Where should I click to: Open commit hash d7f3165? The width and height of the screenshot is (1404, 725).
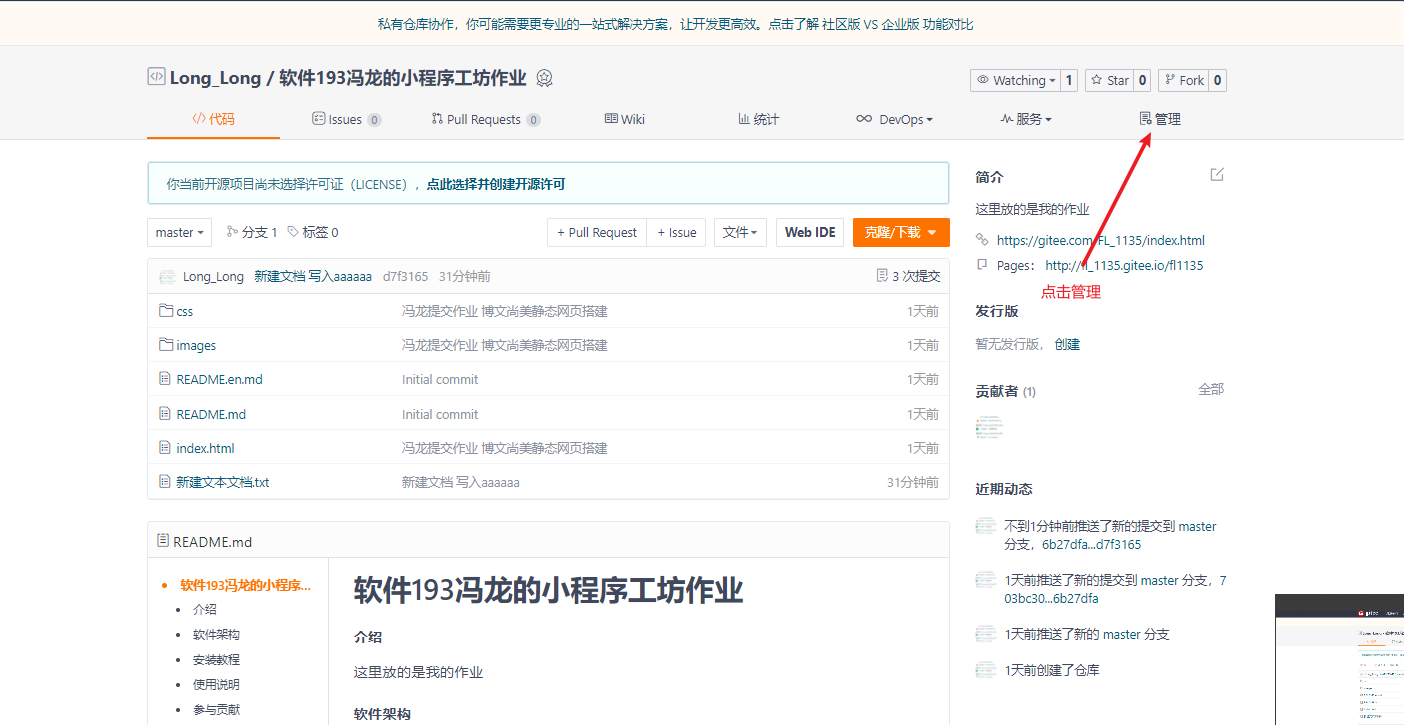click(x=405, y=276)
